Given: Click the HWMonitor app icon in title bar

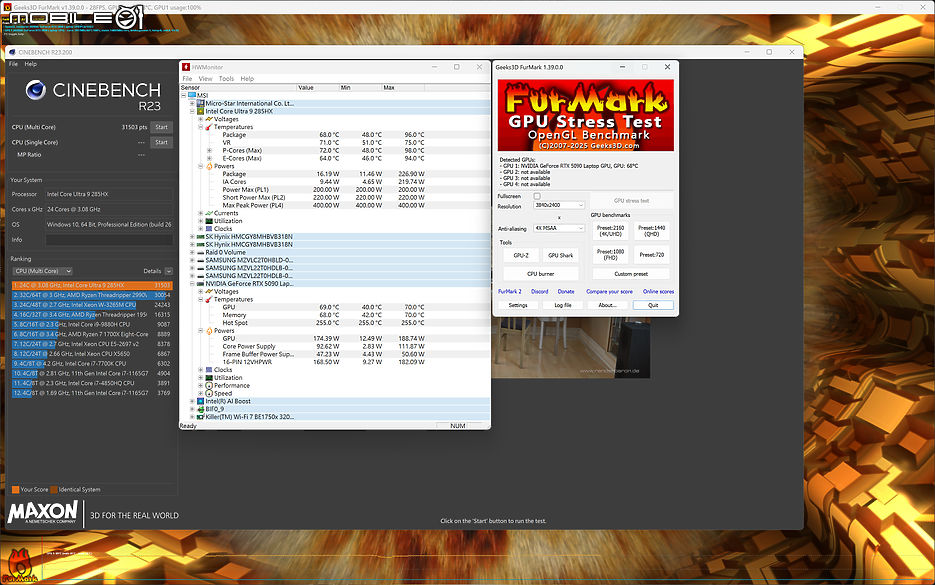Looking at the screenshot, I should pos(186,67).
